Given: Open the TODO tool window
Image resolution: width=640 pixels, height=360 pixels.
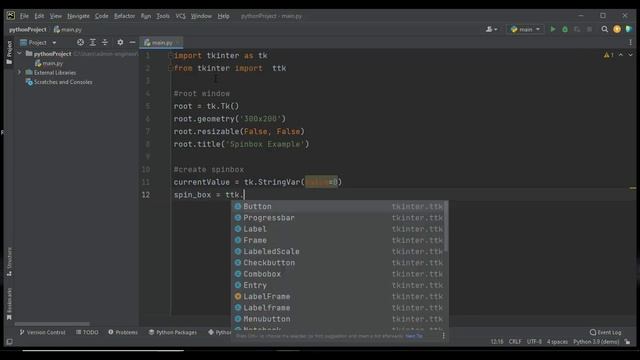Looking at the screenshot, I should pyautogui.click(x=87, y=332).
